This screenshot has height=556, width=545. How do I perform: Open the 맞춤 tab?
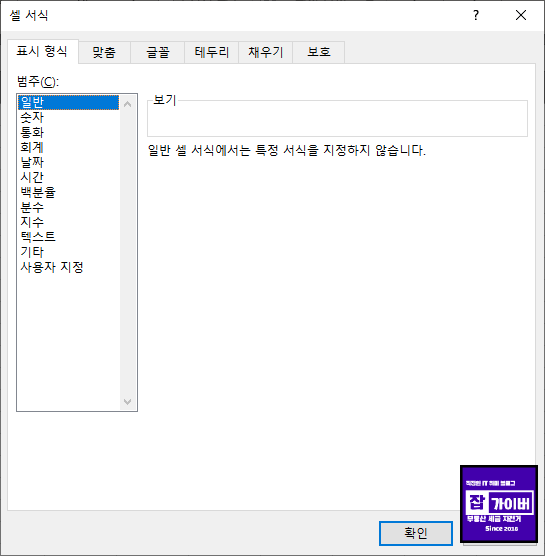click(104, 52)
